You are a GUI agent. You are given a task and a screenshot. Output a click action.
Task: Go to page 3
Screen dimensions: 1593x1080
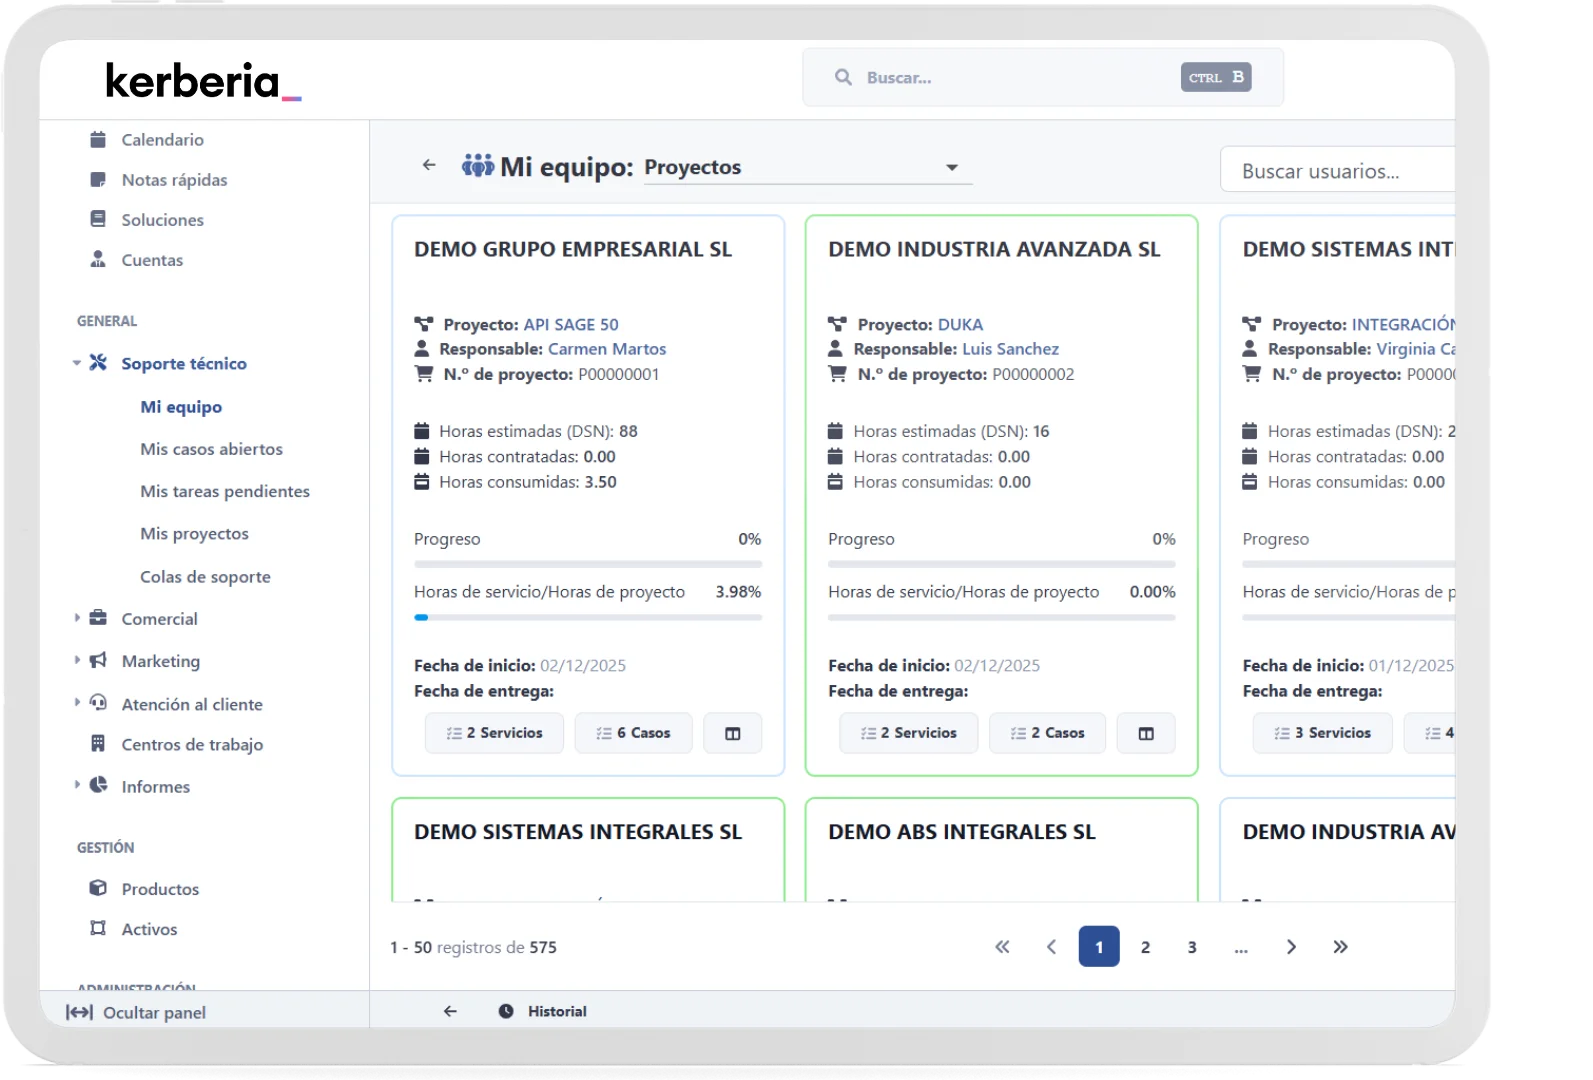pos(1192,947)
